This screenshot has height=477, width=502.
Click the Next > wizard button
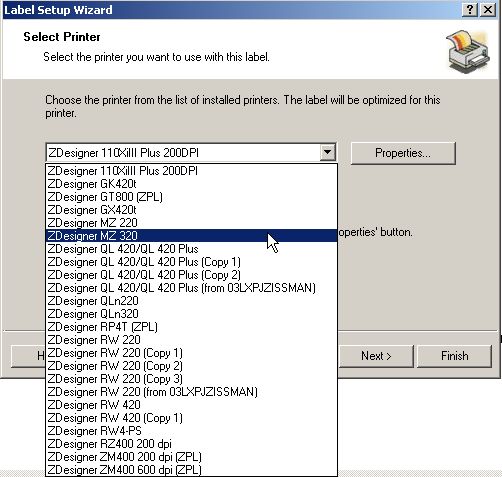376,356
